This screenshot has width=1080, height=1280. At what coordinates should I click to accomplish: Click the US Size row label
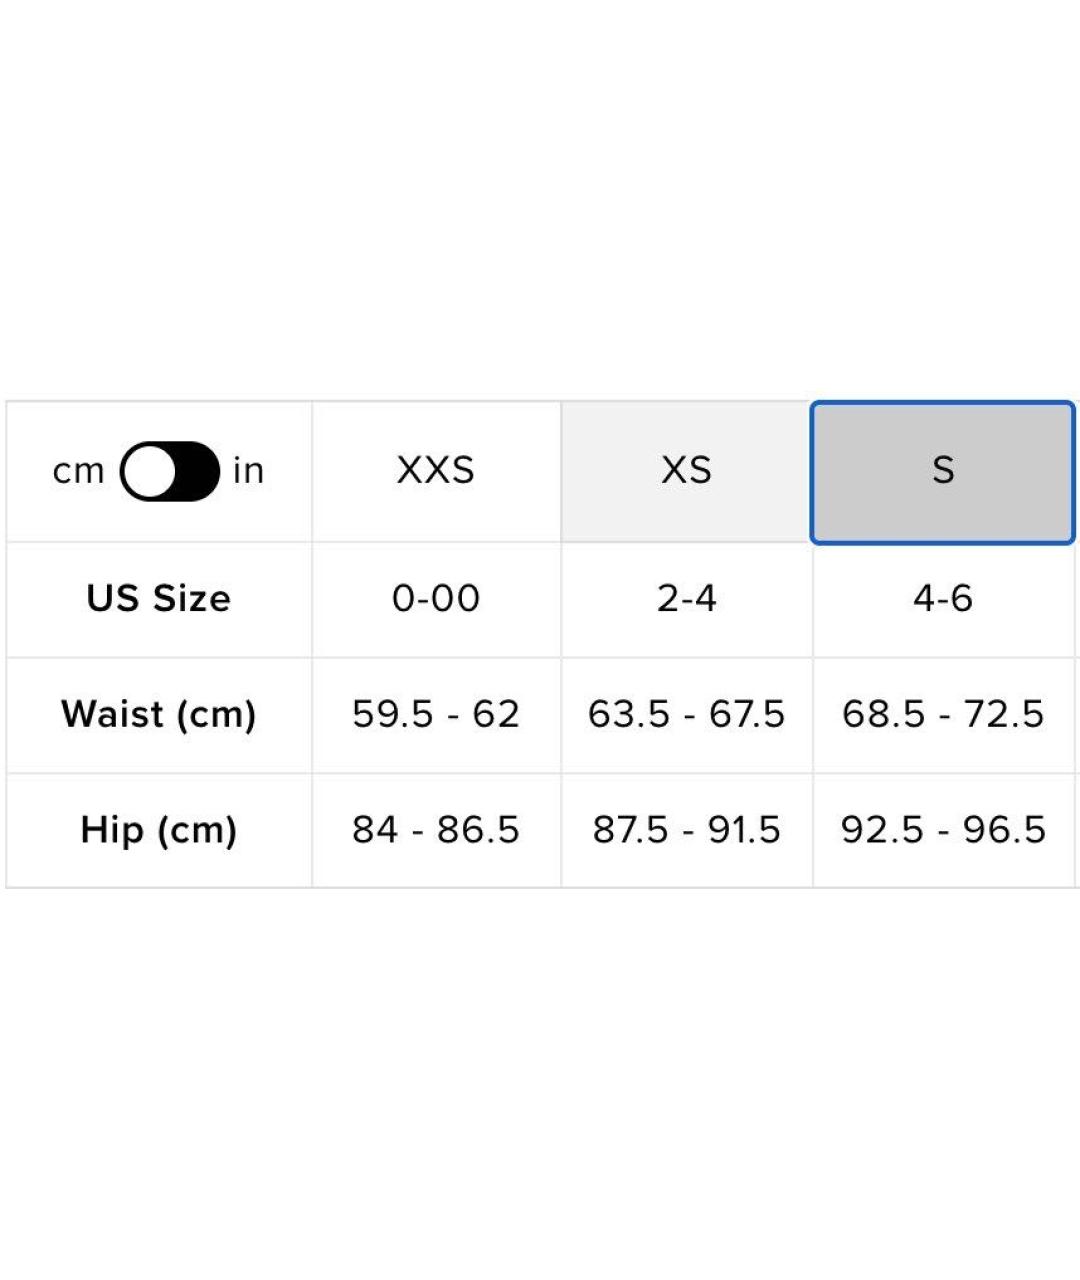[159, 599]
